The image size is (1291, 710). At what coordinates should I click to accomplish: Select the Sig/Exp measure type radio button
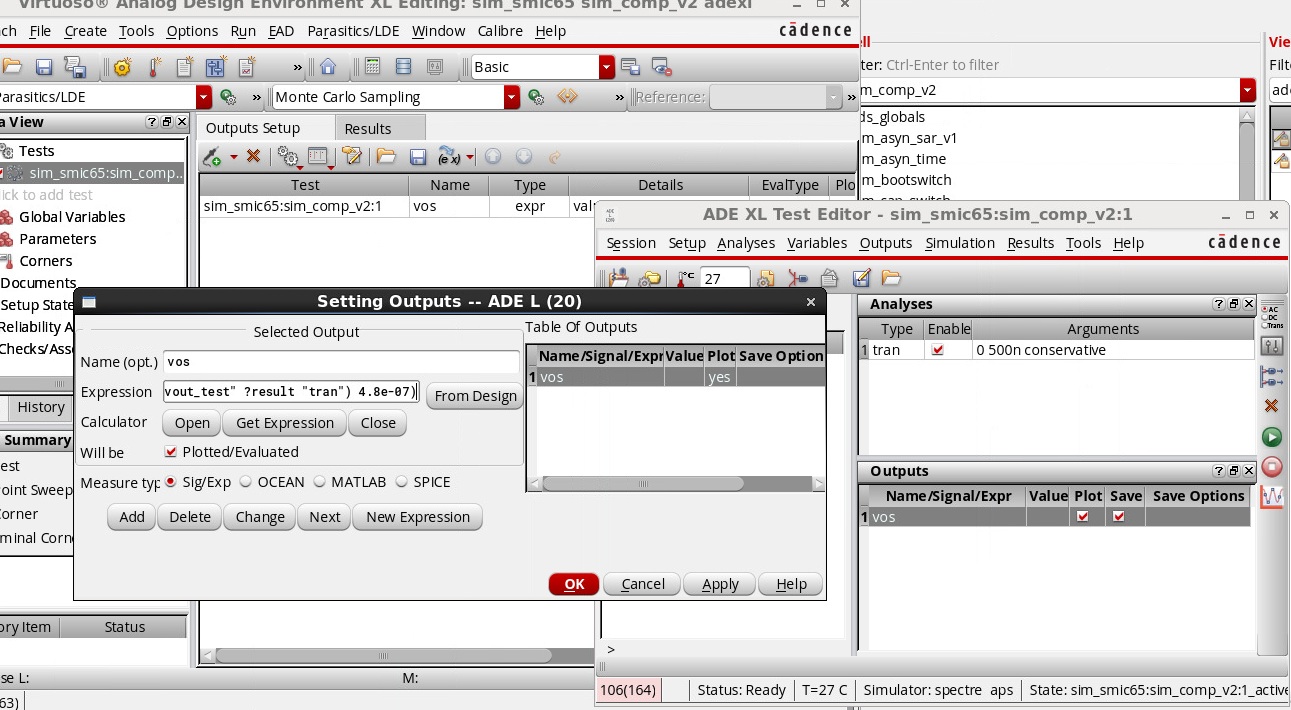(x=171, y=482)
